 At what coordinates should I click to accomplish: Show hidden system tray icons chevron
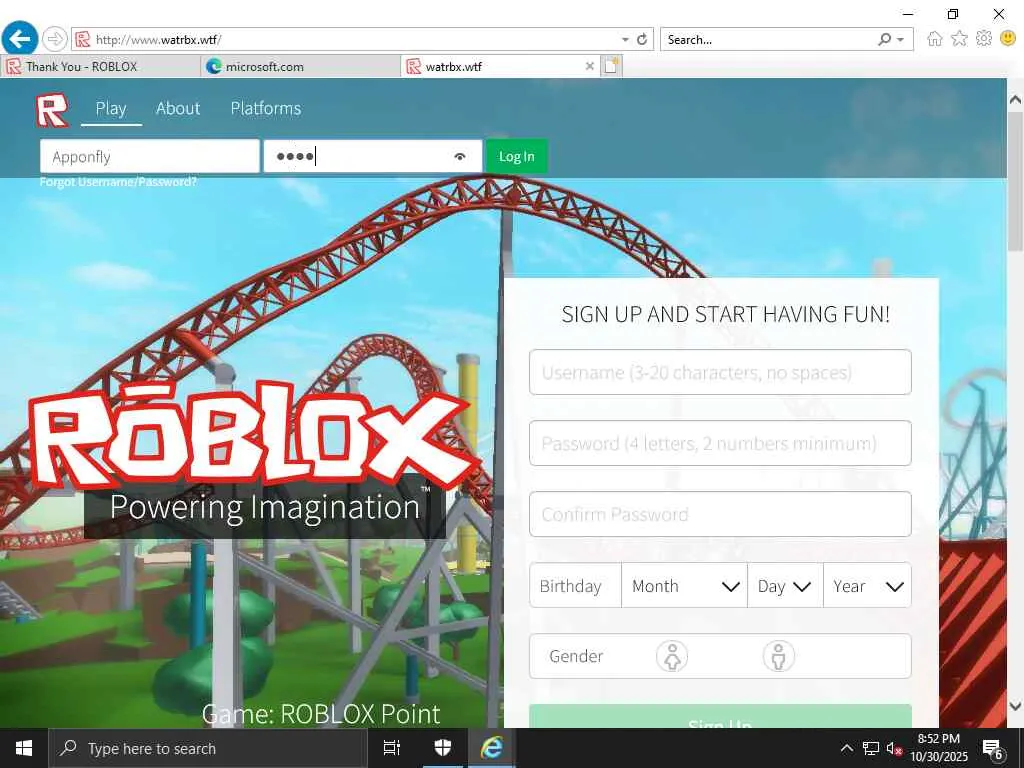(846, 748)
